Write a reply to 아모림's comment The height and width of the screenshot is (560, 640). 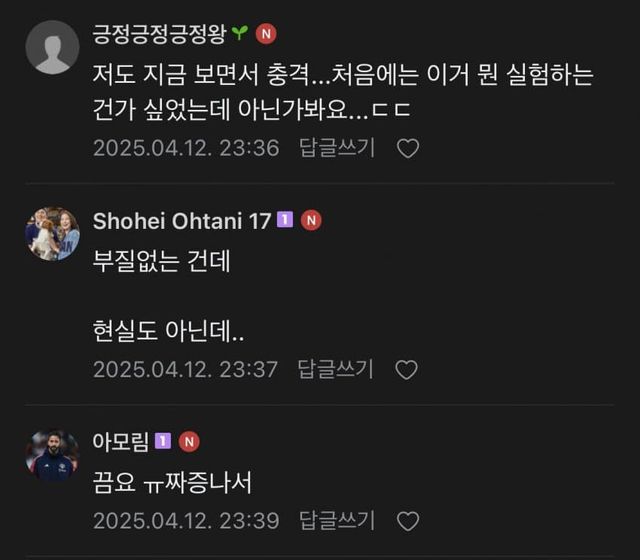(x=337, y=521)
